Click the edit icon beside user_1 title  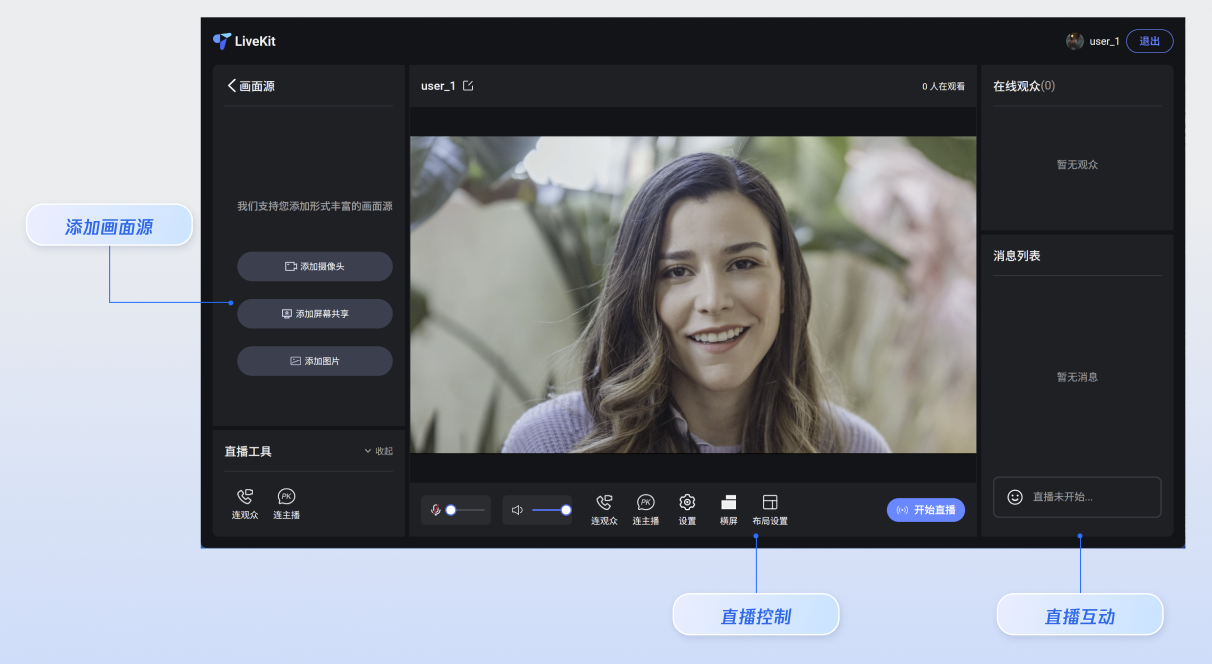(468, 86)
